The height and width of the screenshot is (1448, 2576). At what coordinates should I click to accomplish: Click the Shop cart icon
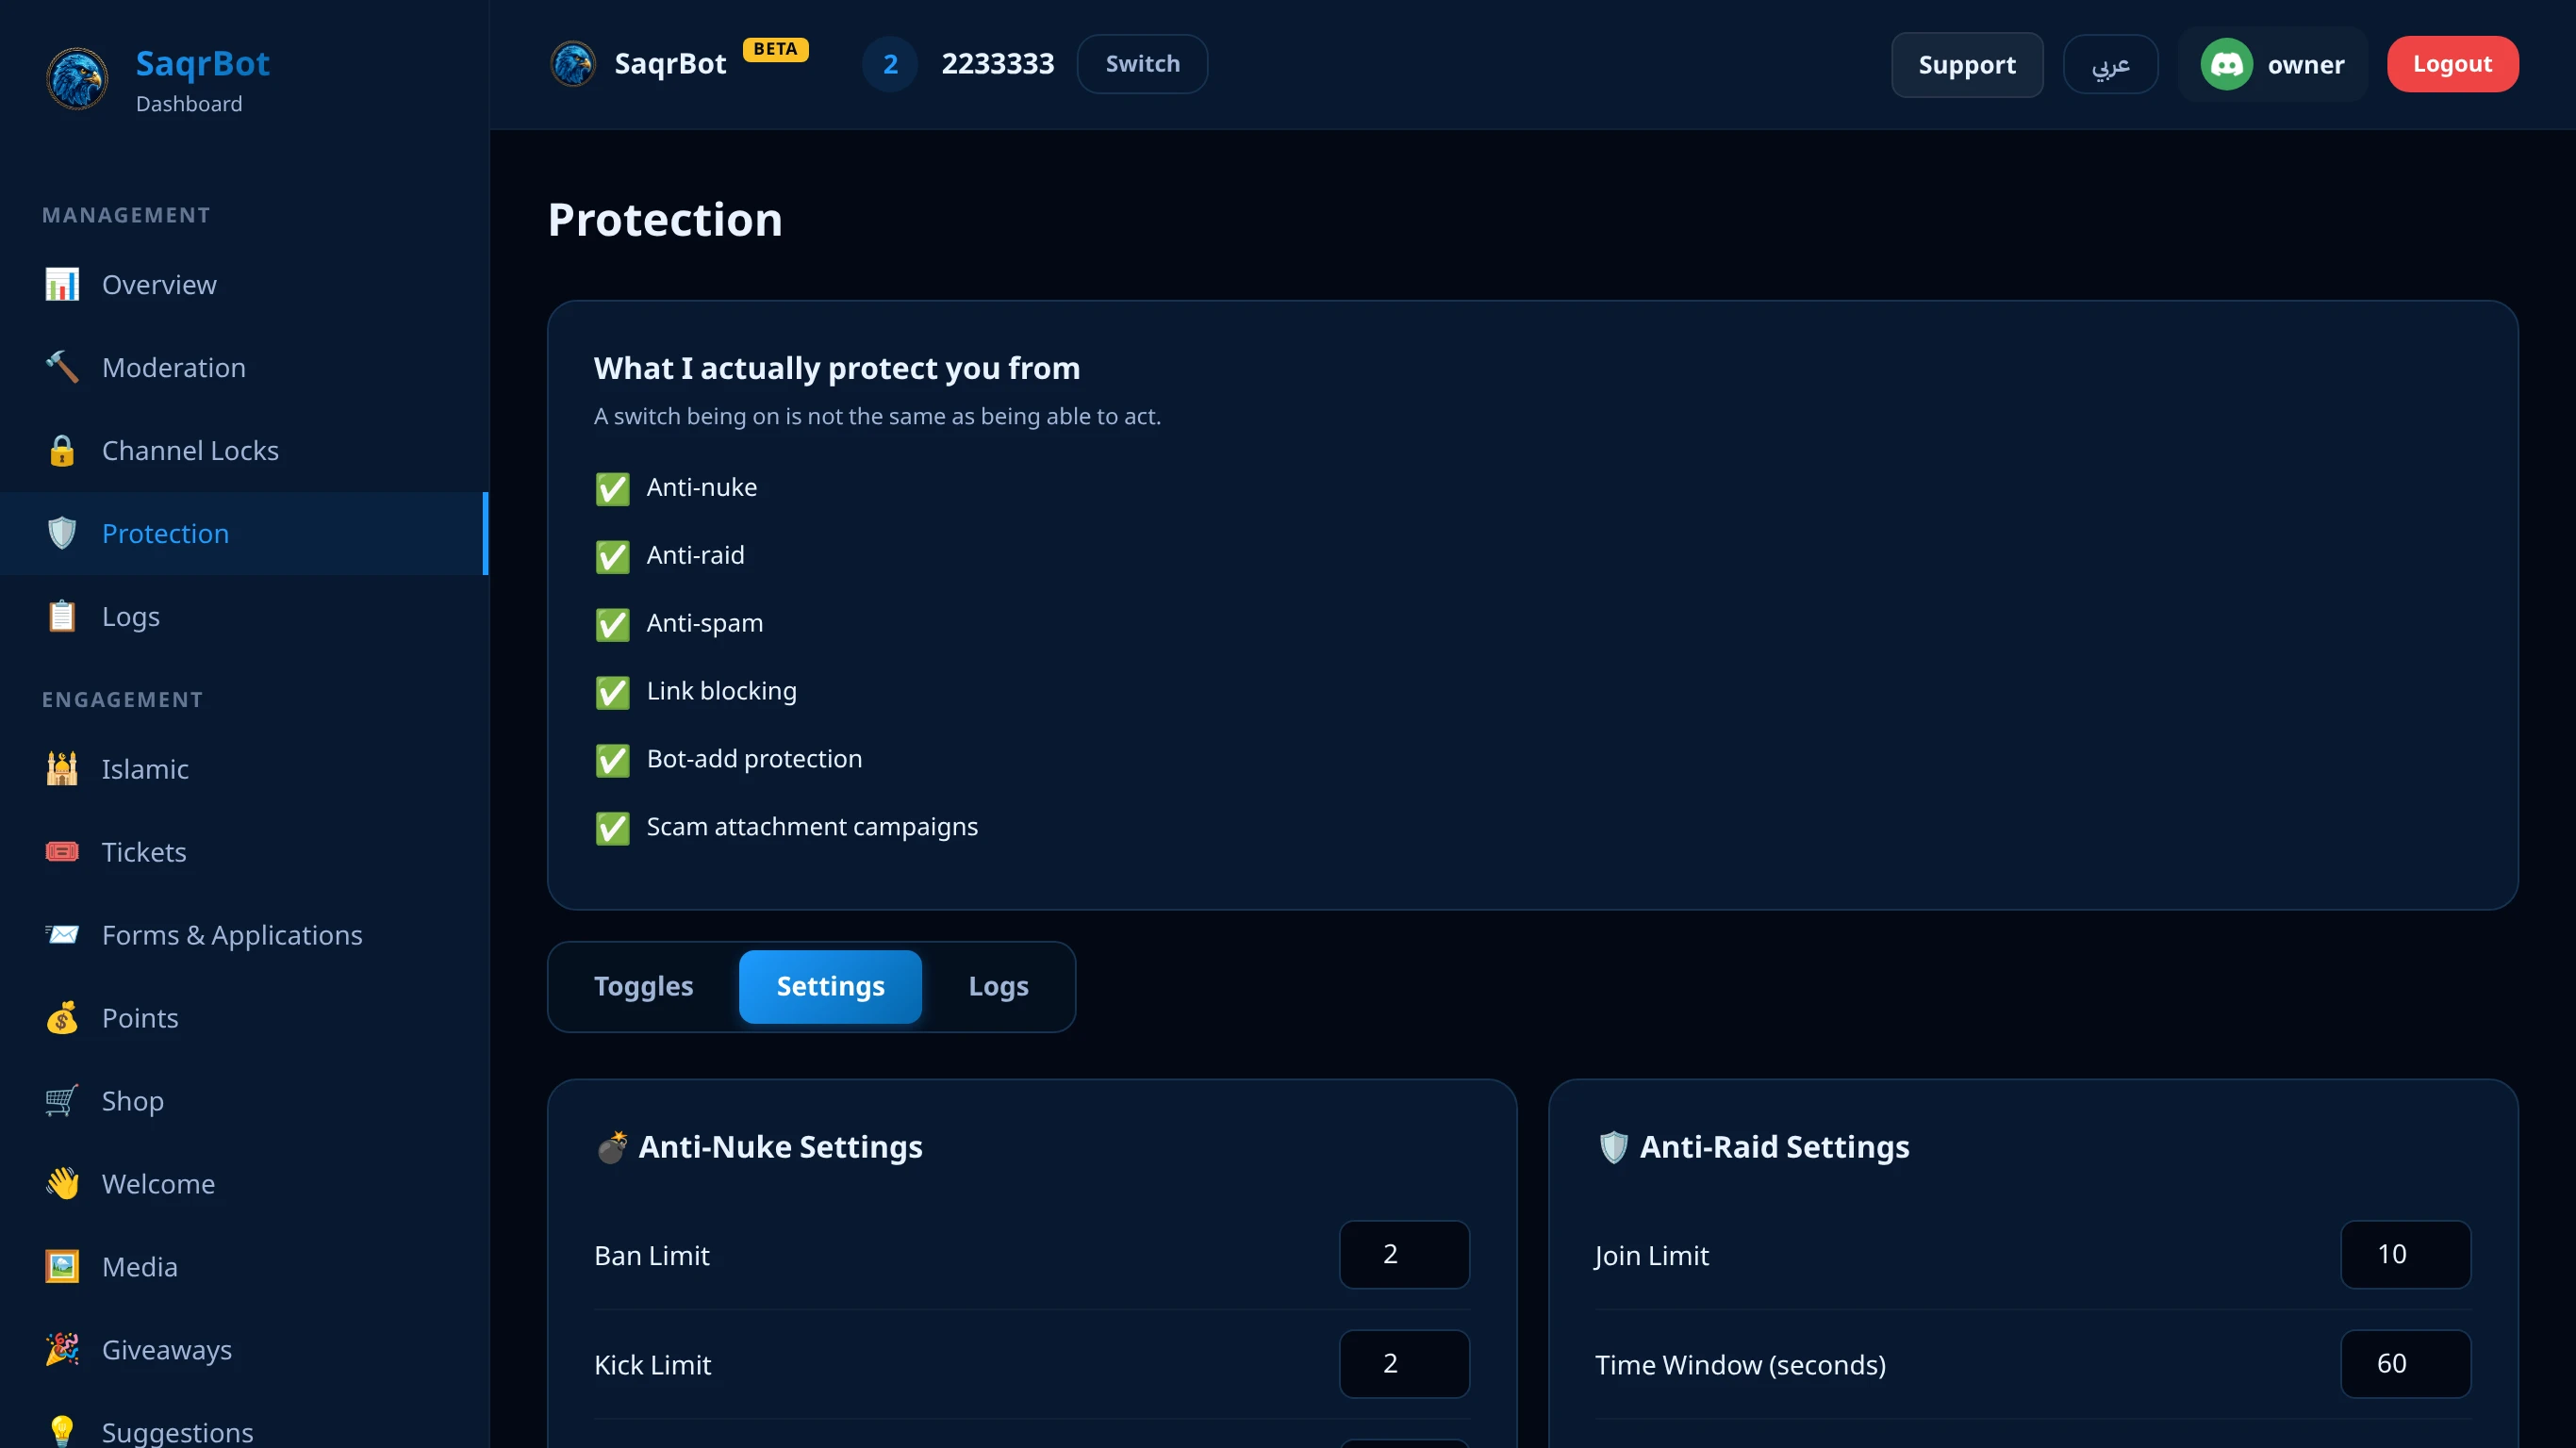62,1101
